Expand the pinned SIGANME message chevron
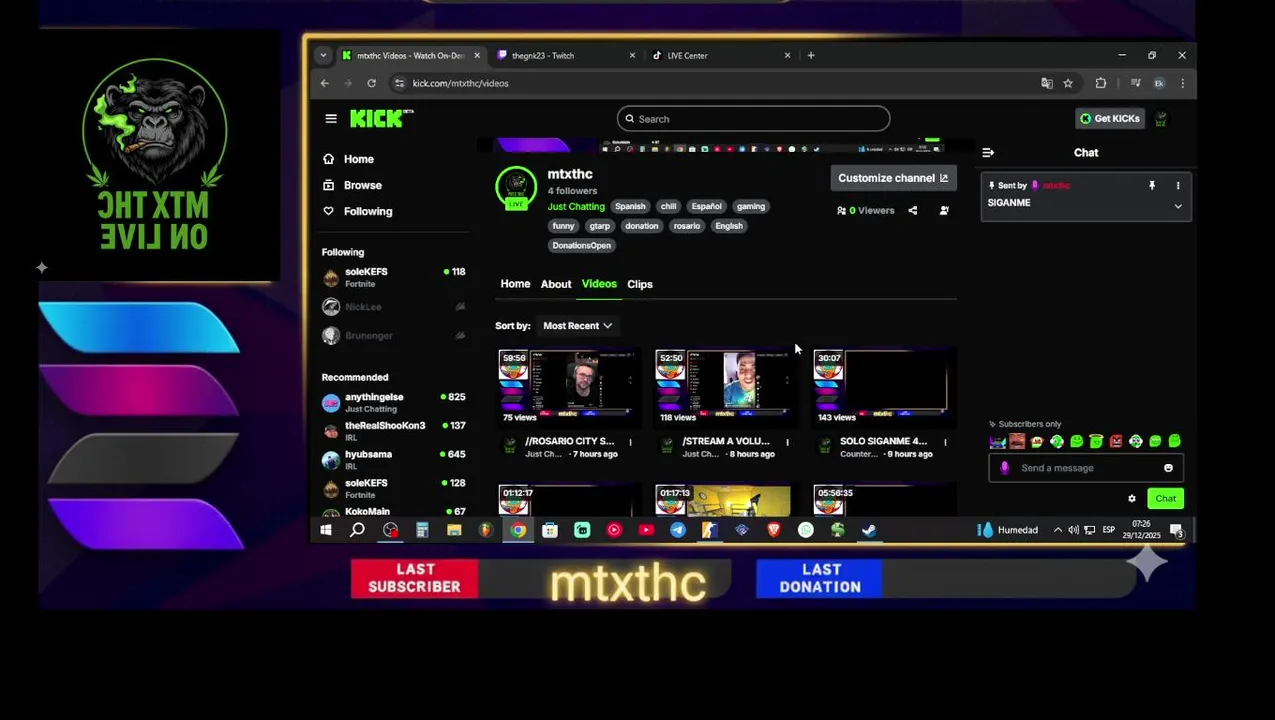The image size is (1275, 720). [x=1178, y=207]
